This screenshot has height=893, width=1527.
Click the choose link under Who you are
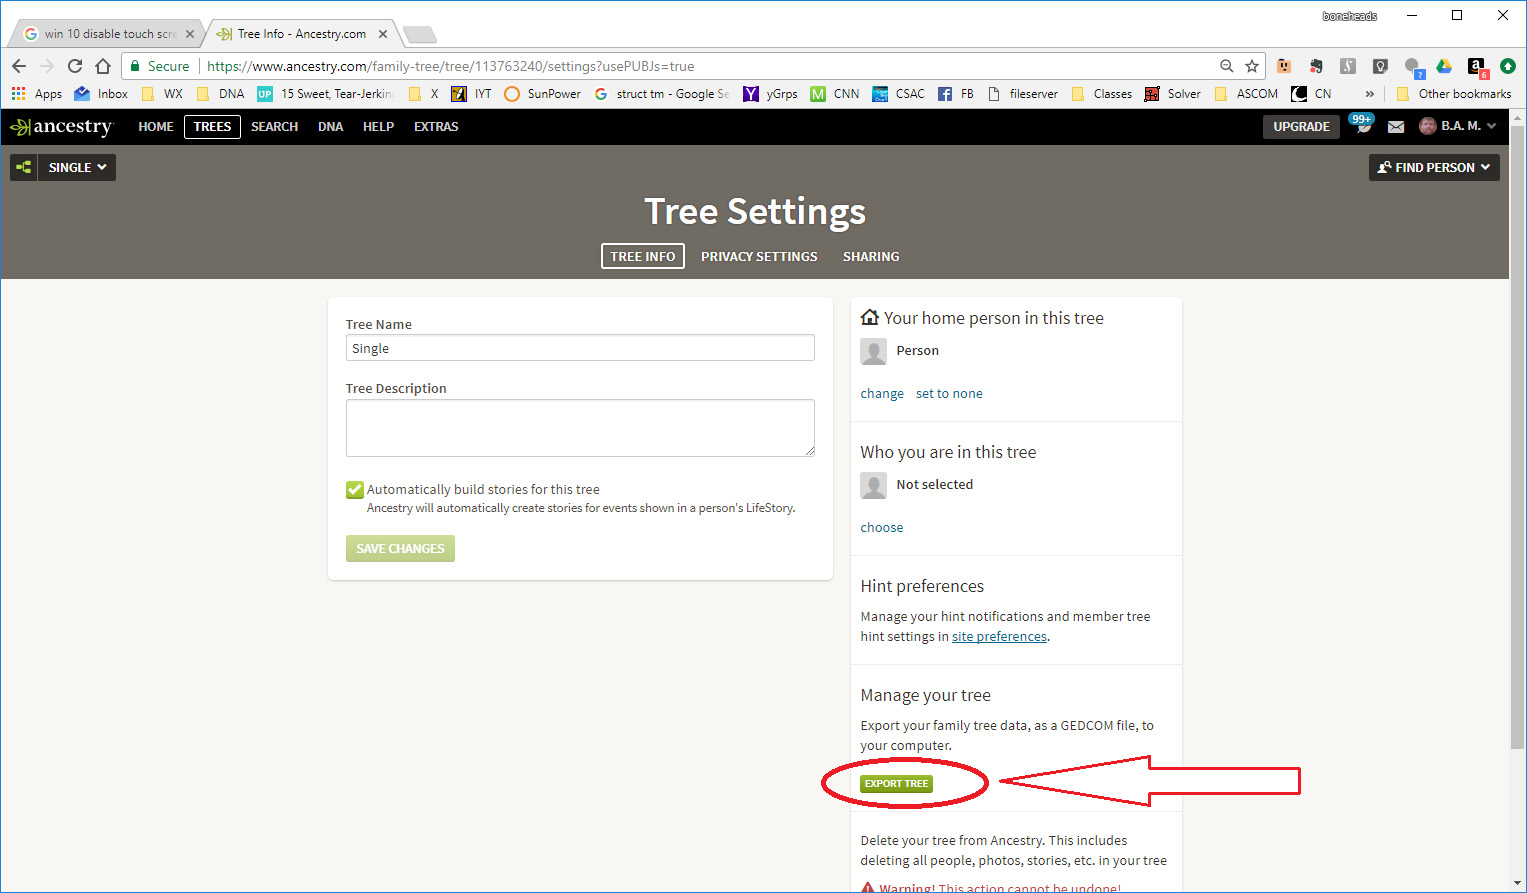pos(882,528)
